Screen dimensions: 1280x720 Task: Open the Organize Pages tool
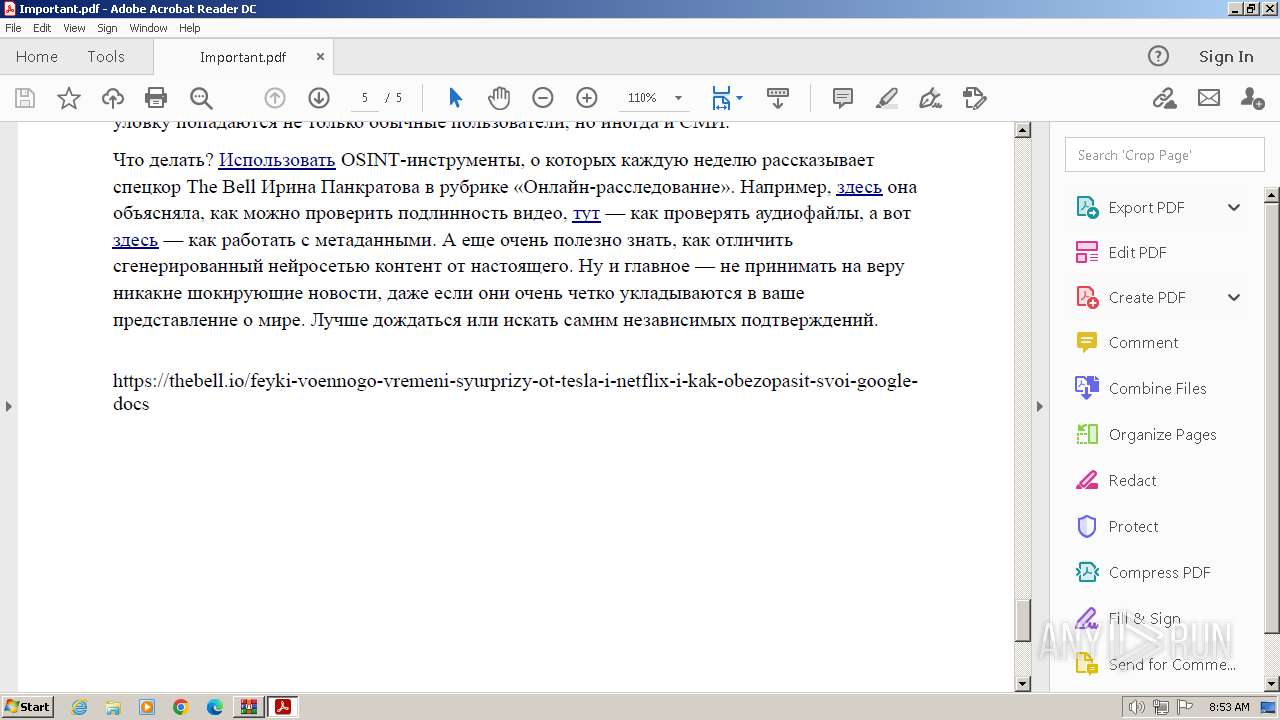[x=1162, y=435]
